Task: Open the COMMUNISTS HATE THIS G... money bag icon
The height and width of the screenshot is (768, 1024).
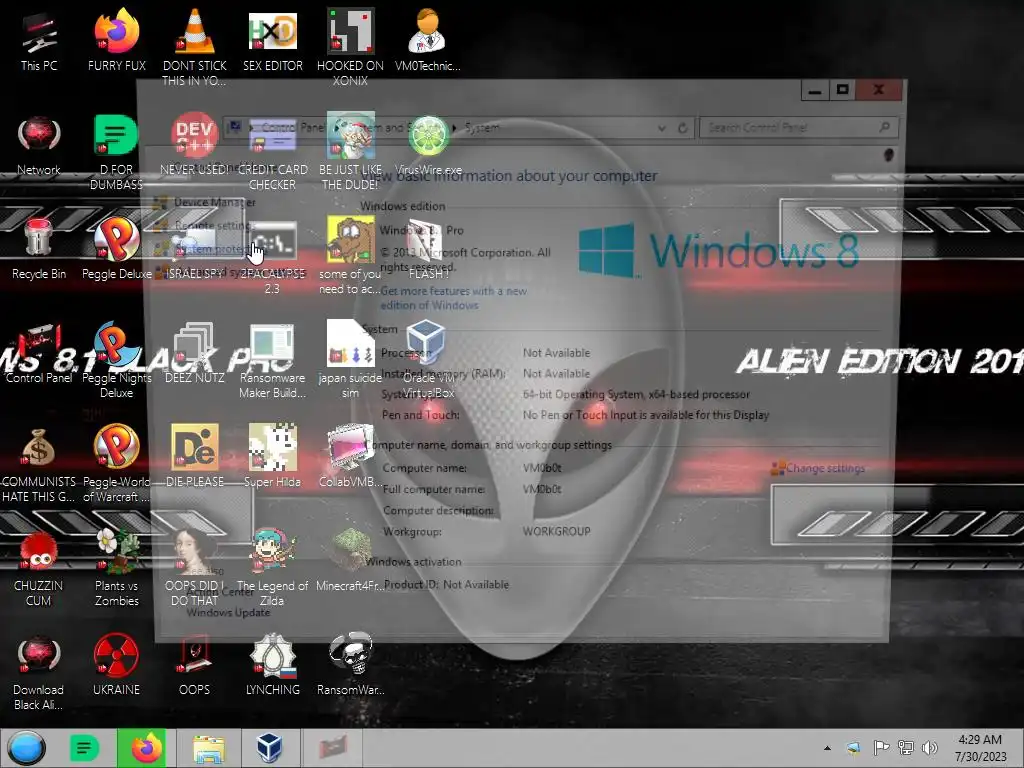Action: coord(39,464)
